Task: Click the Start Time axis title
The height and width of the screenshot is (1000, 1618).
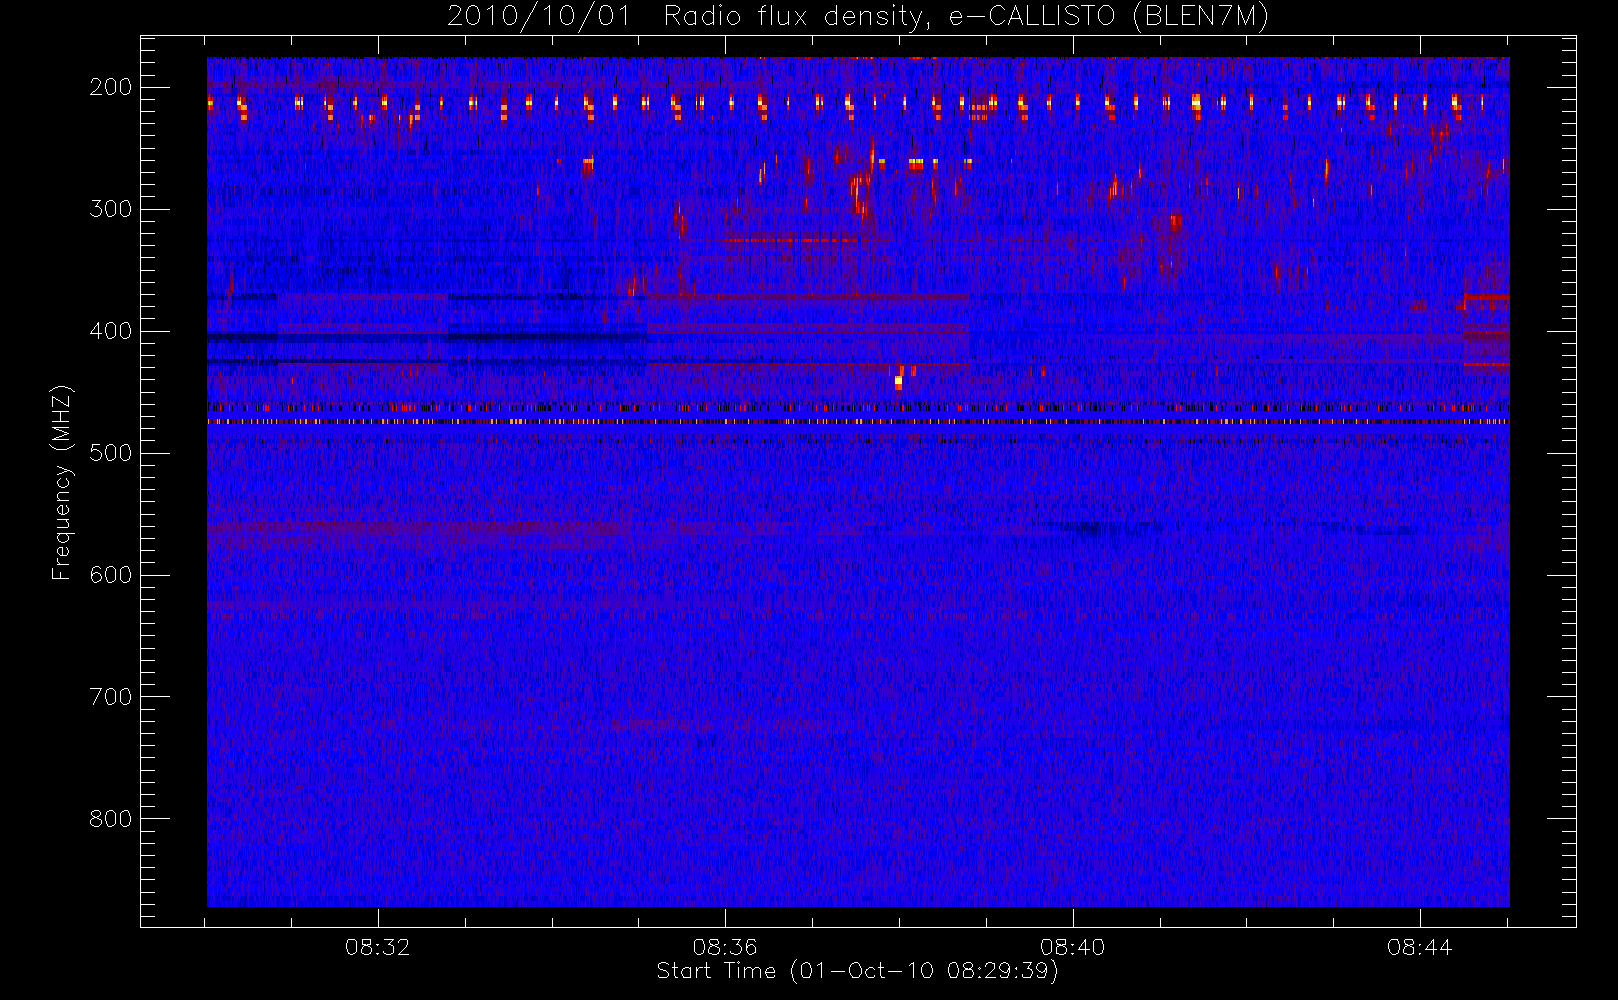Action: click(x=857, y=971)
